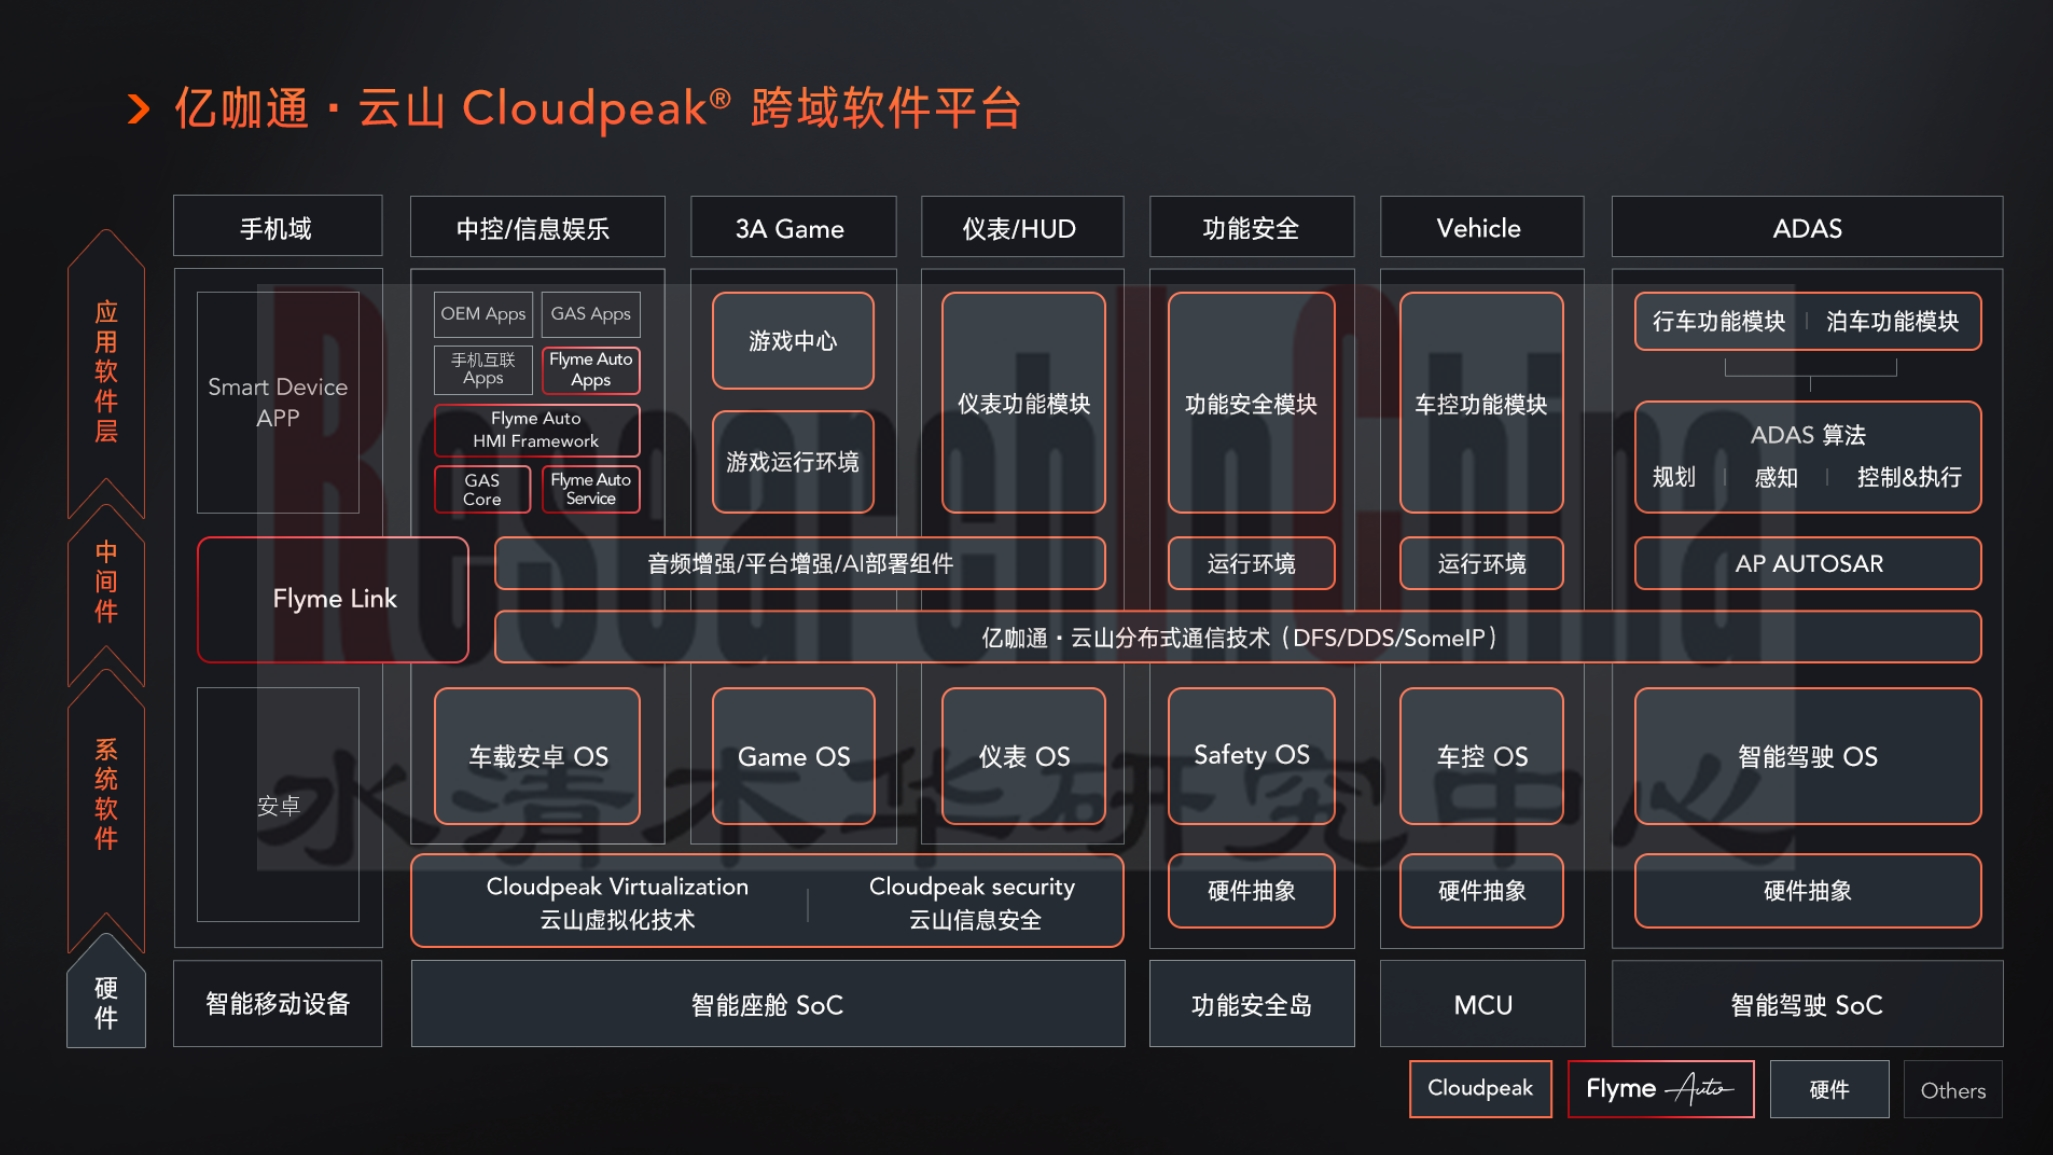Click 运行环境 under 车控功能模块

coord(1481,563)
